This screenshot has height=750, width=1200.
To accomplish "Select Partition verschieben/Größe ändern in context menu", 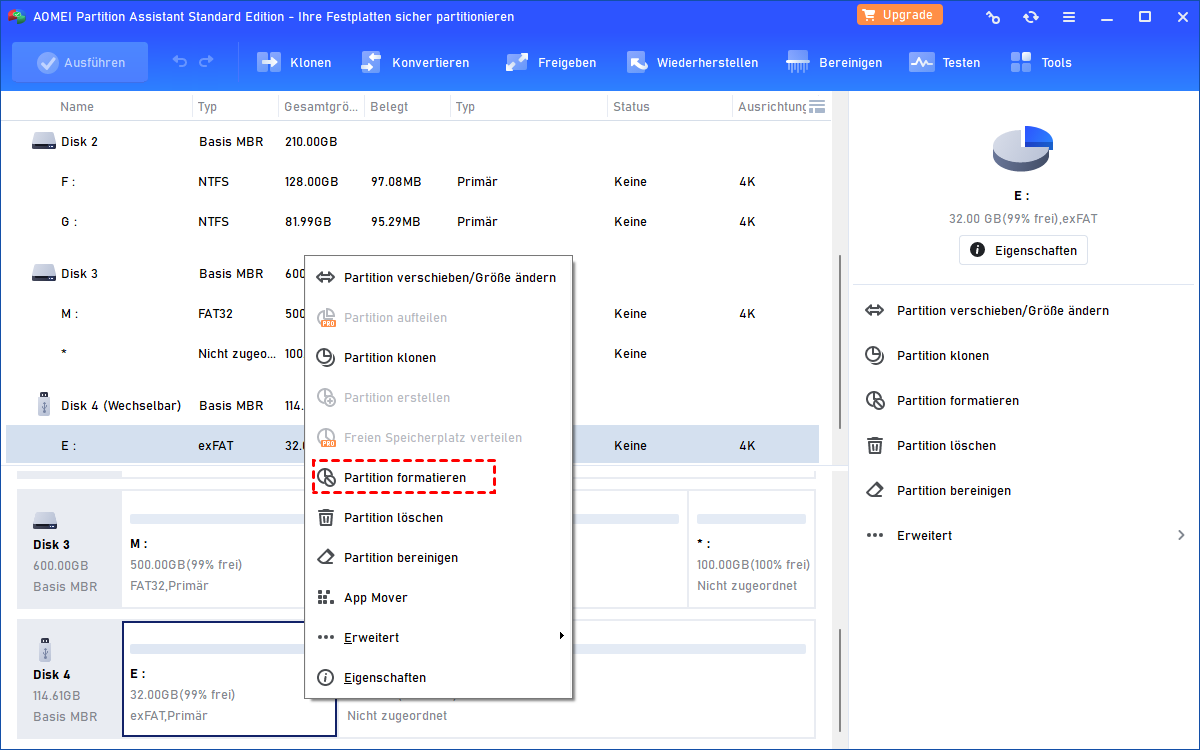I will click(438, 277).
